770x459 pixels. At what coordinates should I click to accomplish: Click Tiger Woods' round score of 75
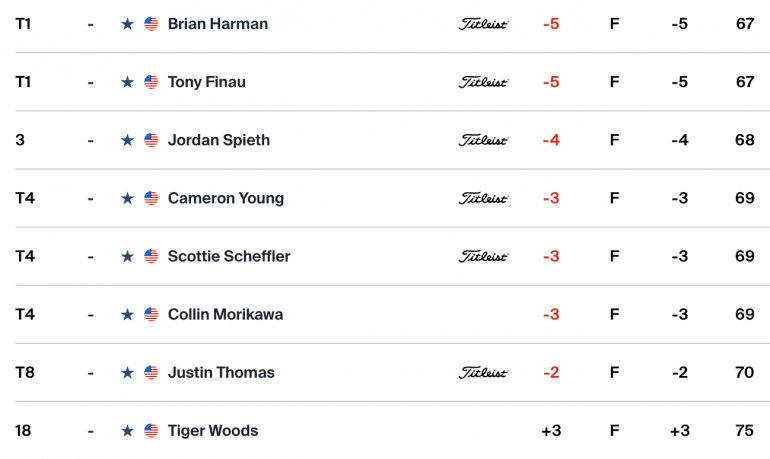pyautogui.click(x=744, y=431)
